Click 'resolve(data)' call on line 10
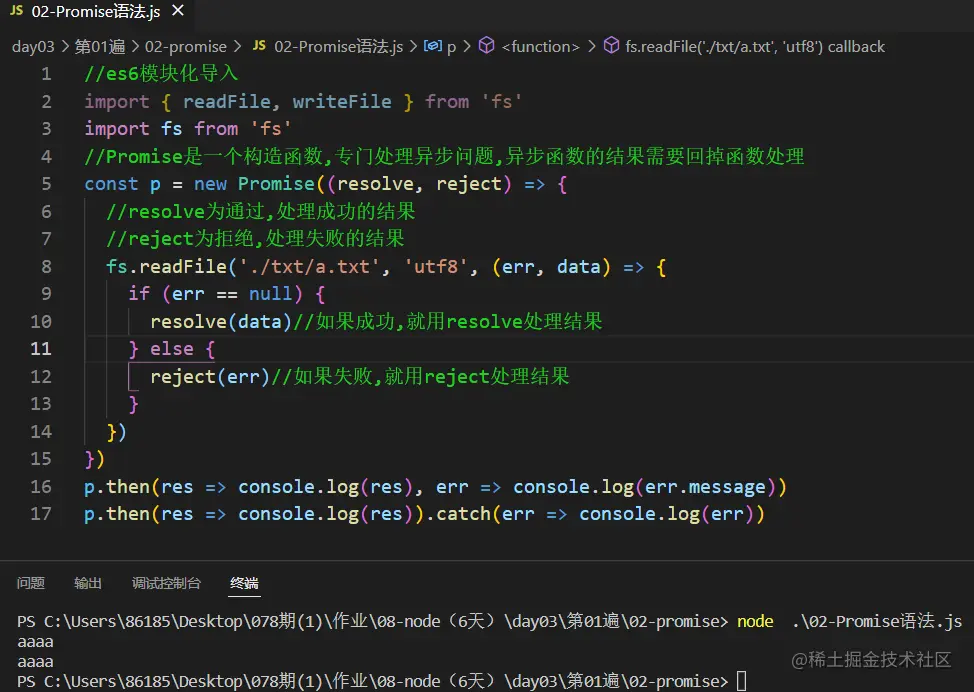Image resolution: width=974 pixels, height=692 pixels. (221, 322)
